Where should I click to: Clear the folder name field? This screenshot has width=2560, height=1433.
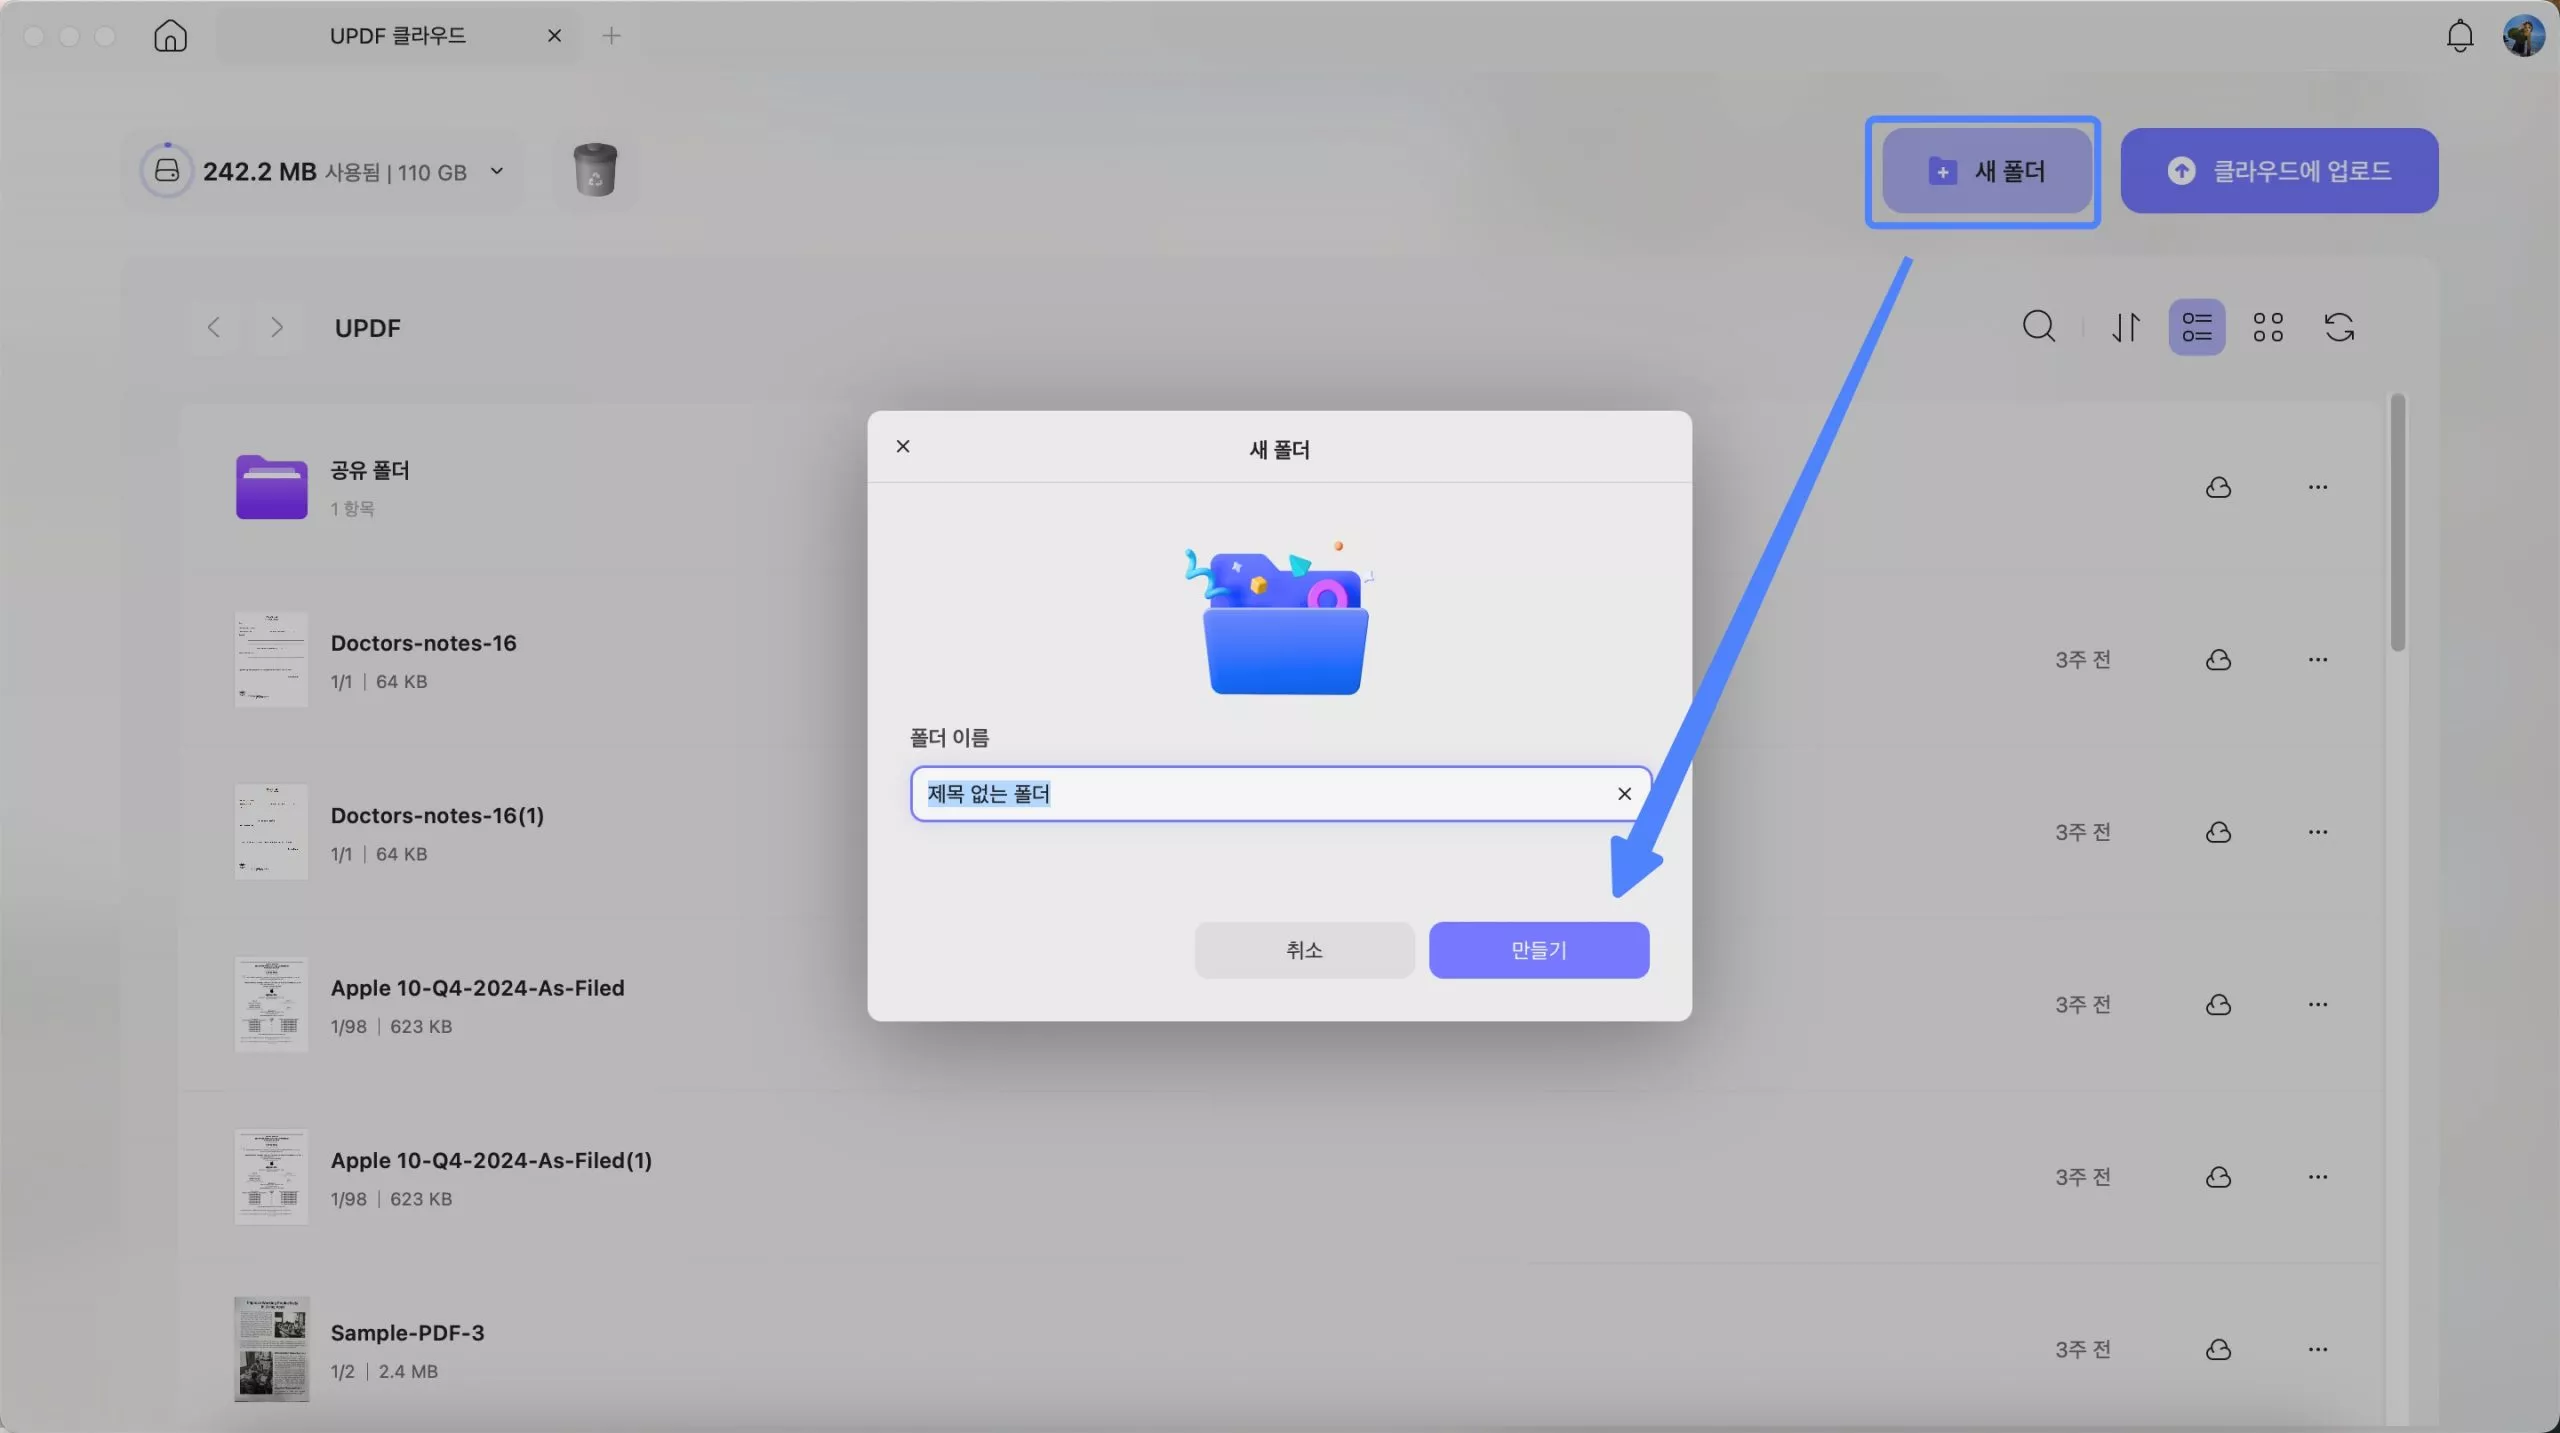(x=1624, y=794)
